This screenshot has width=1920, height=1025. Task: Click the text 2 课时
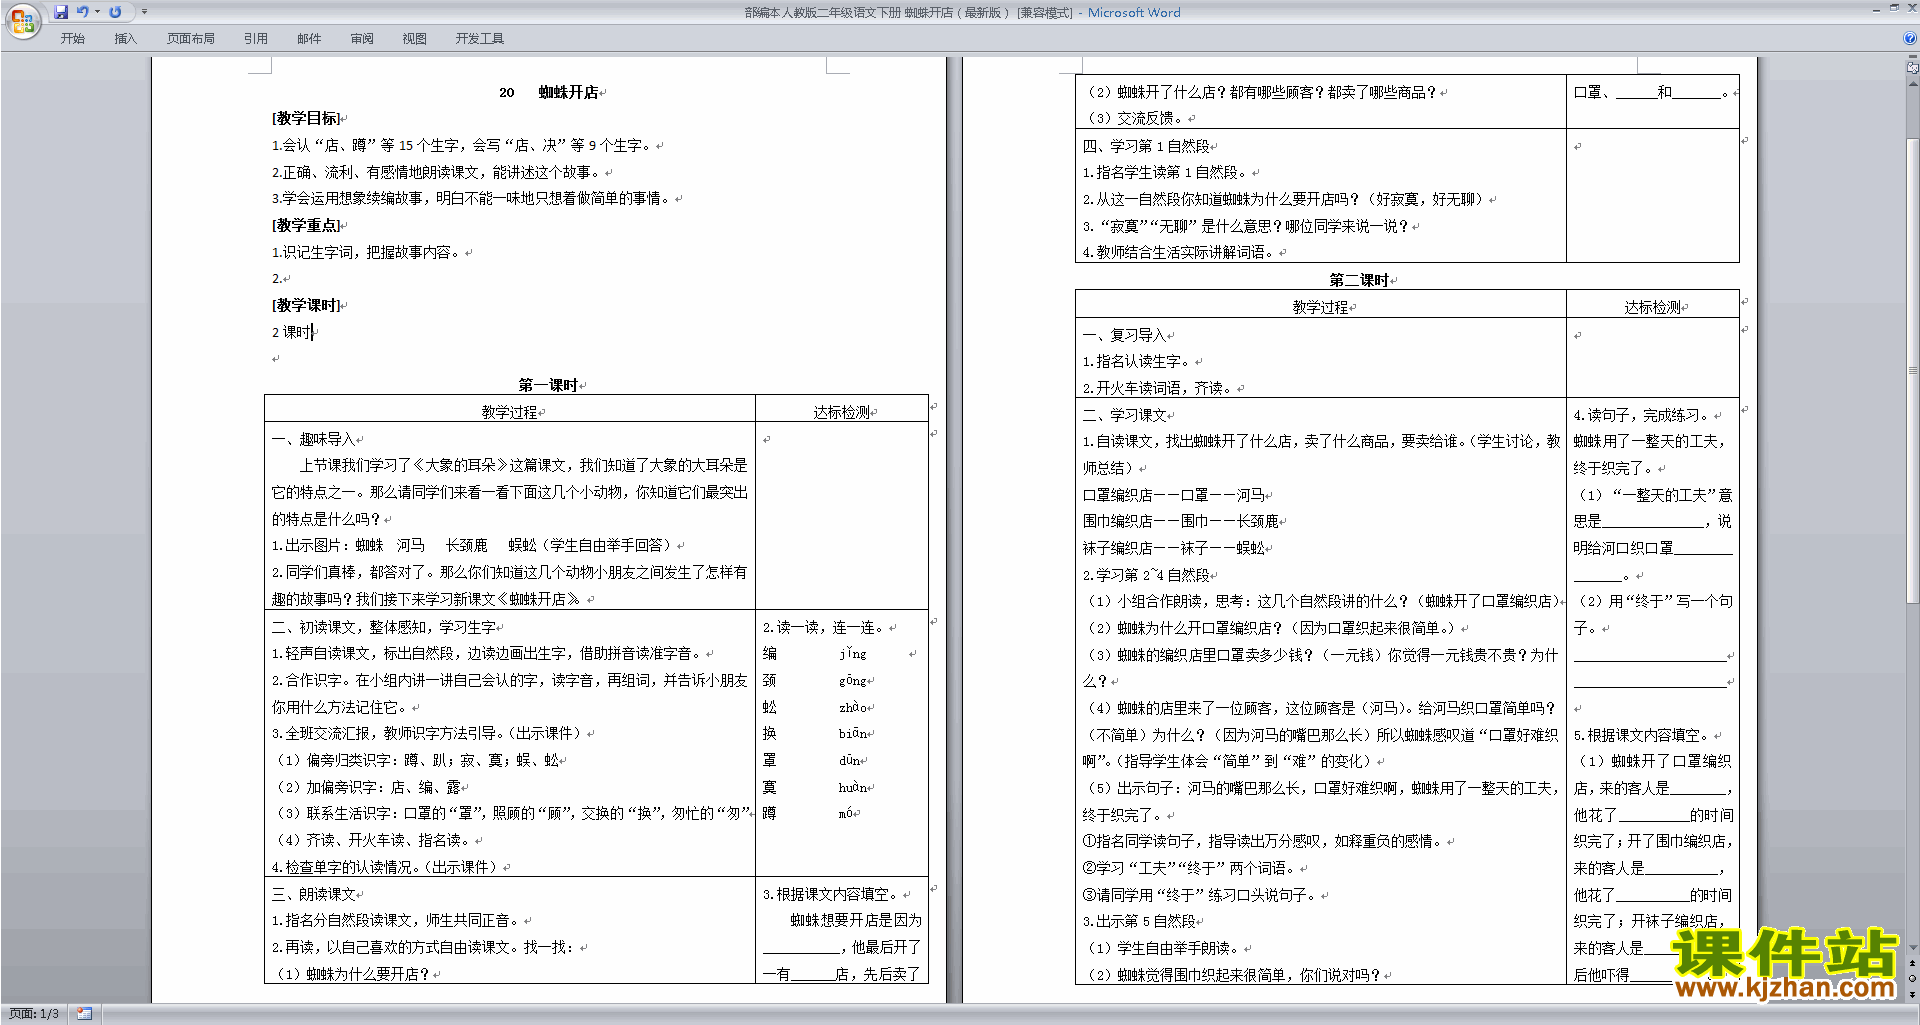(x=291, y=332)
